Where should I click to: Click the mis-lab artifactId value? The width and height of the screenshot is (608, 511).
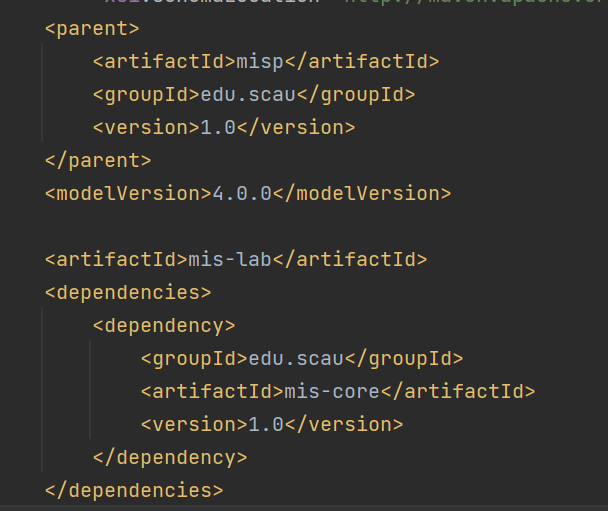230,259
